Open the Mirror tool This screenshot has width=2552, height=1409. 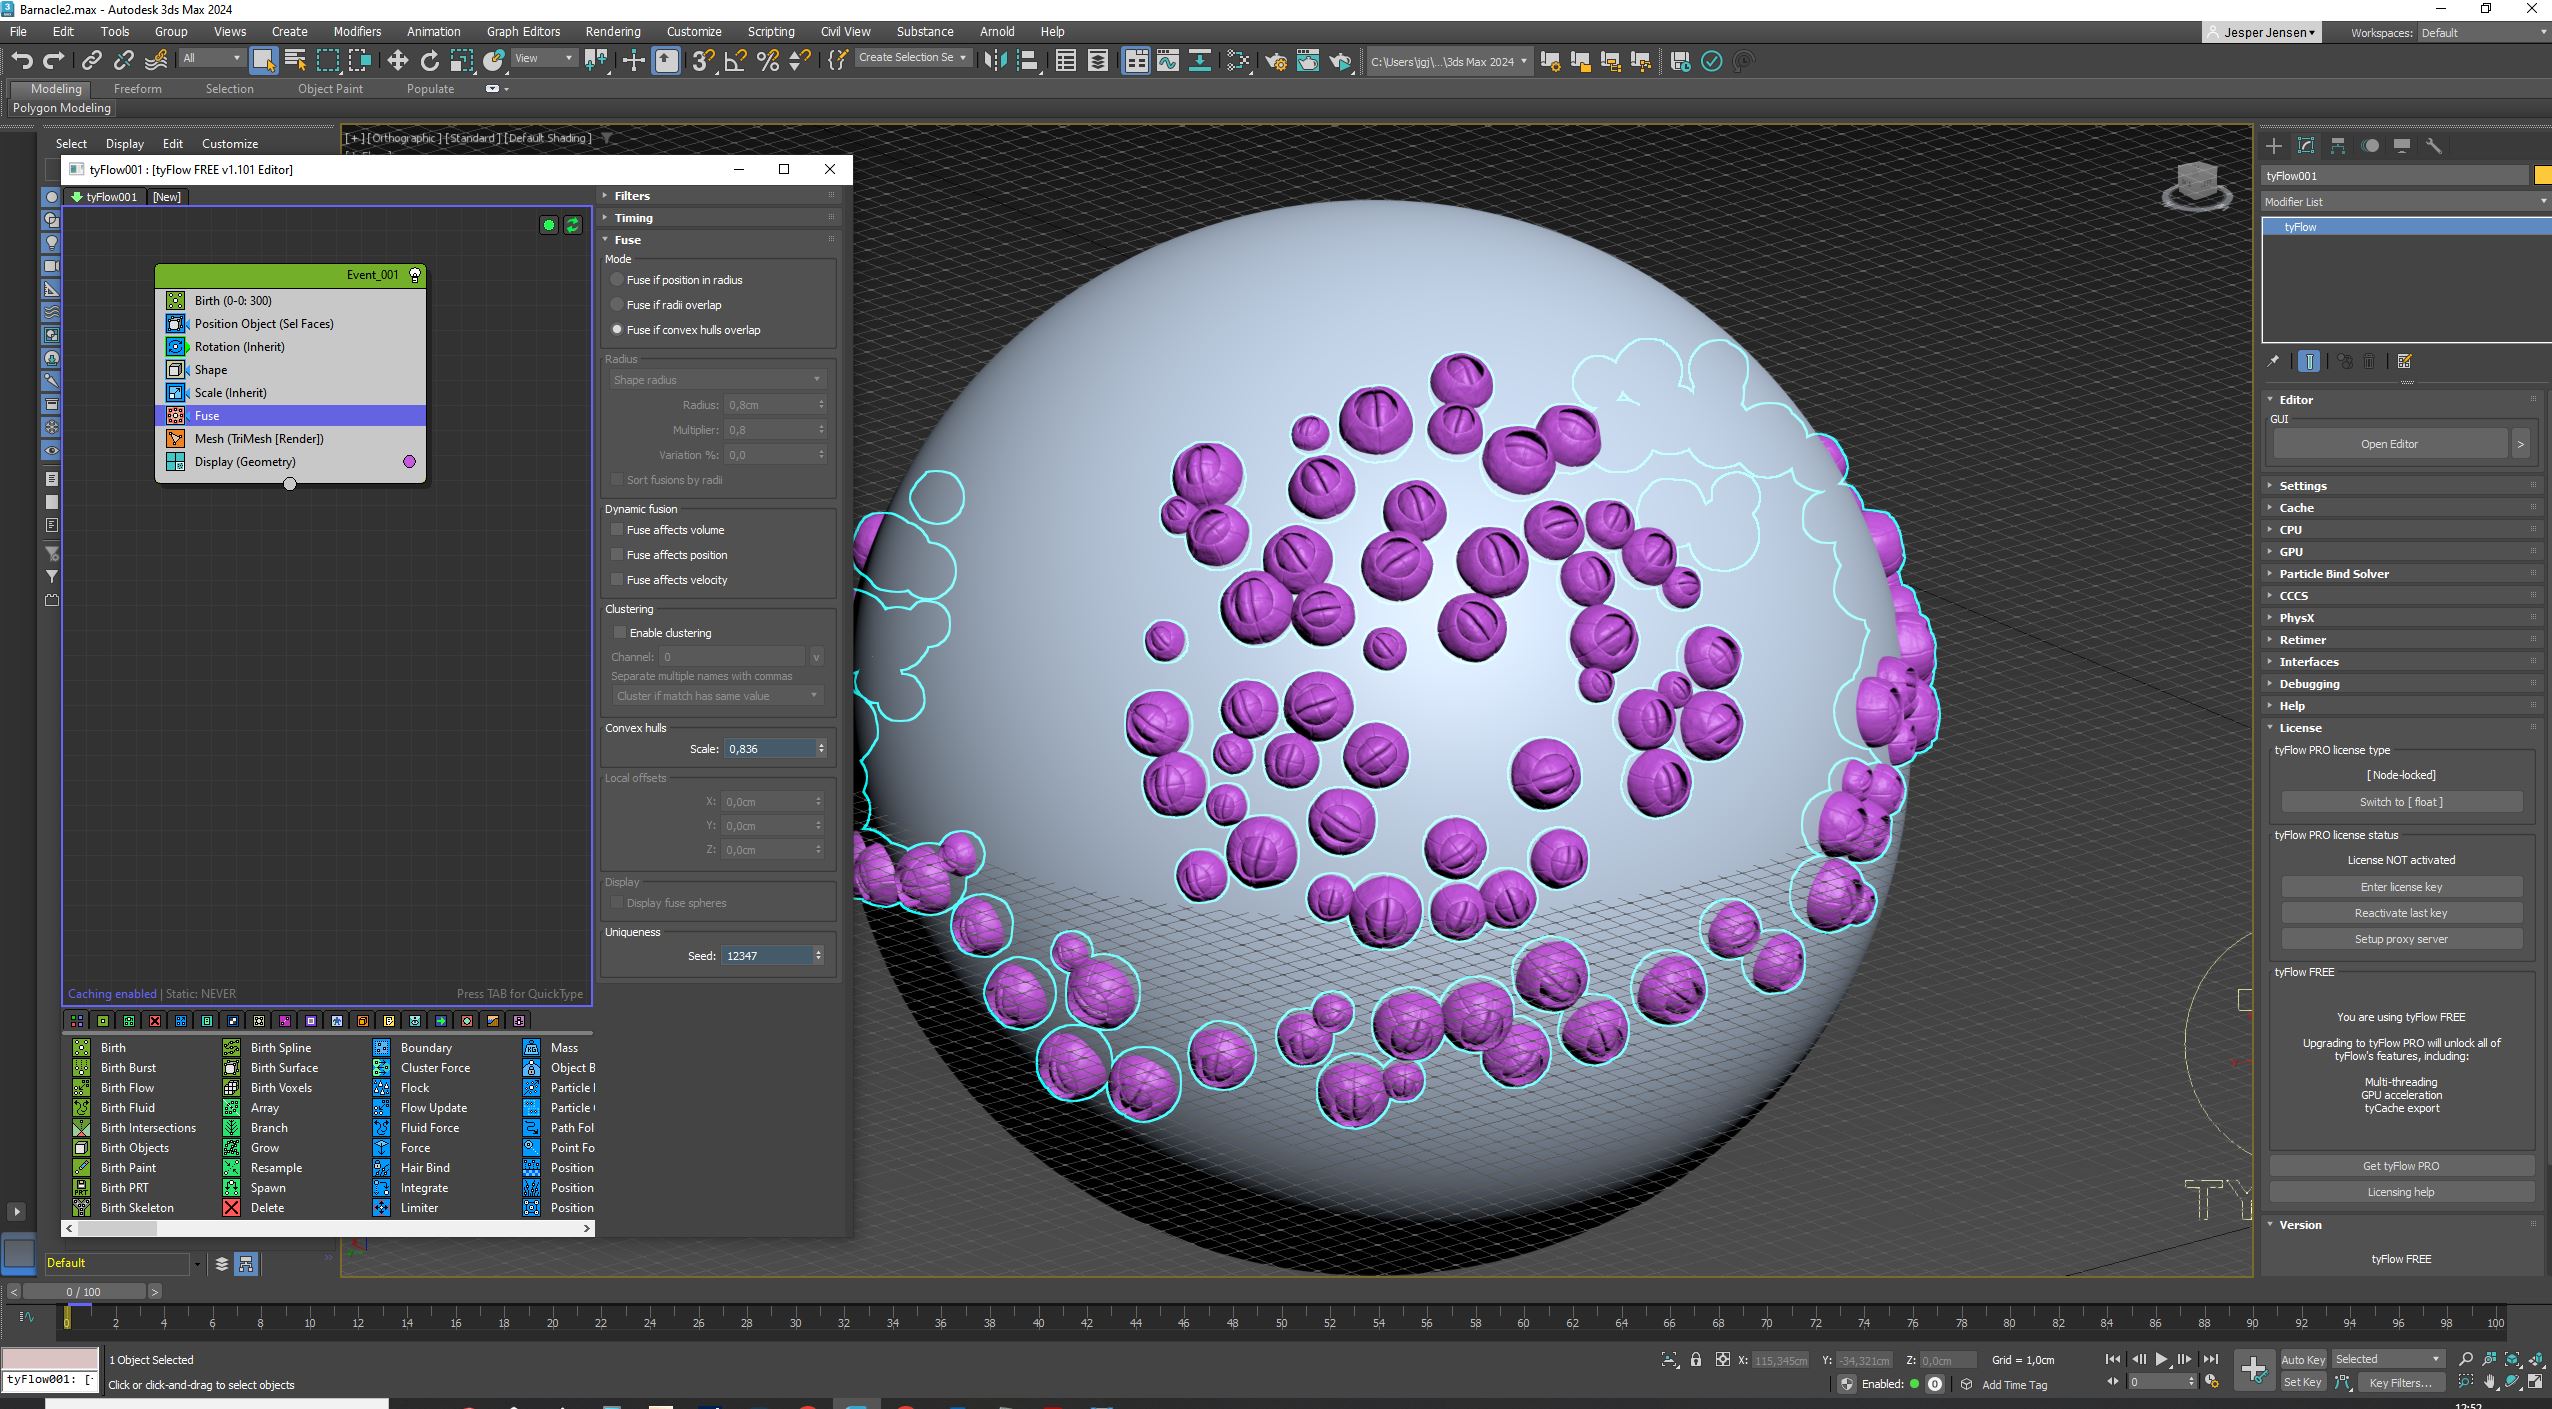[994, 61]
